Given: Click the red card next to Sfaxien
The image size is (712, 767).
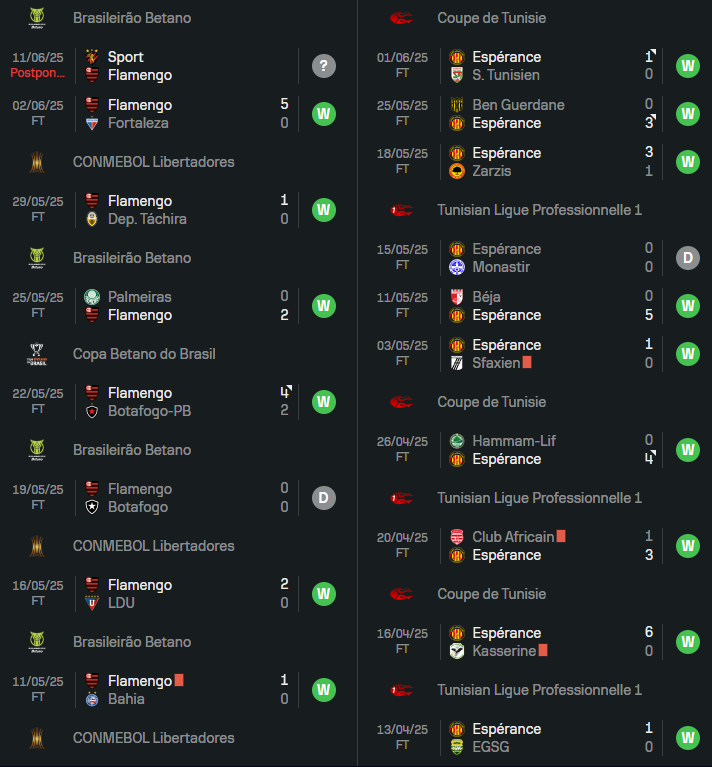Looking at the screenshot, I should [527, 362].
